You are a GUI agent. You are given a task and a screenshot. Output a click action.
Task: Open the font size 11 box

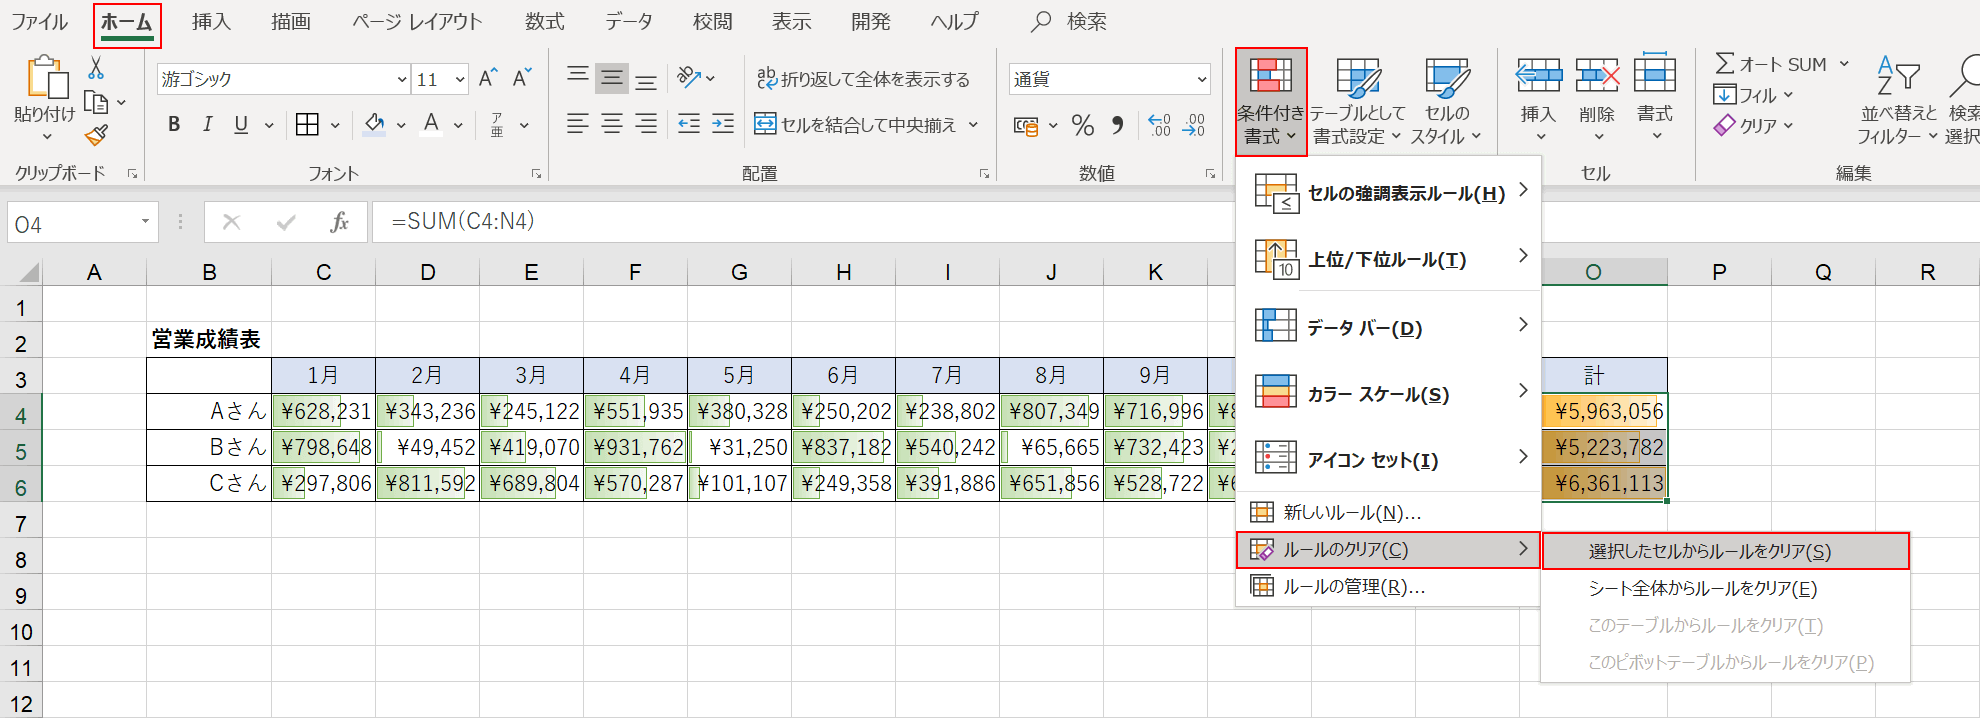coord(440,79)
